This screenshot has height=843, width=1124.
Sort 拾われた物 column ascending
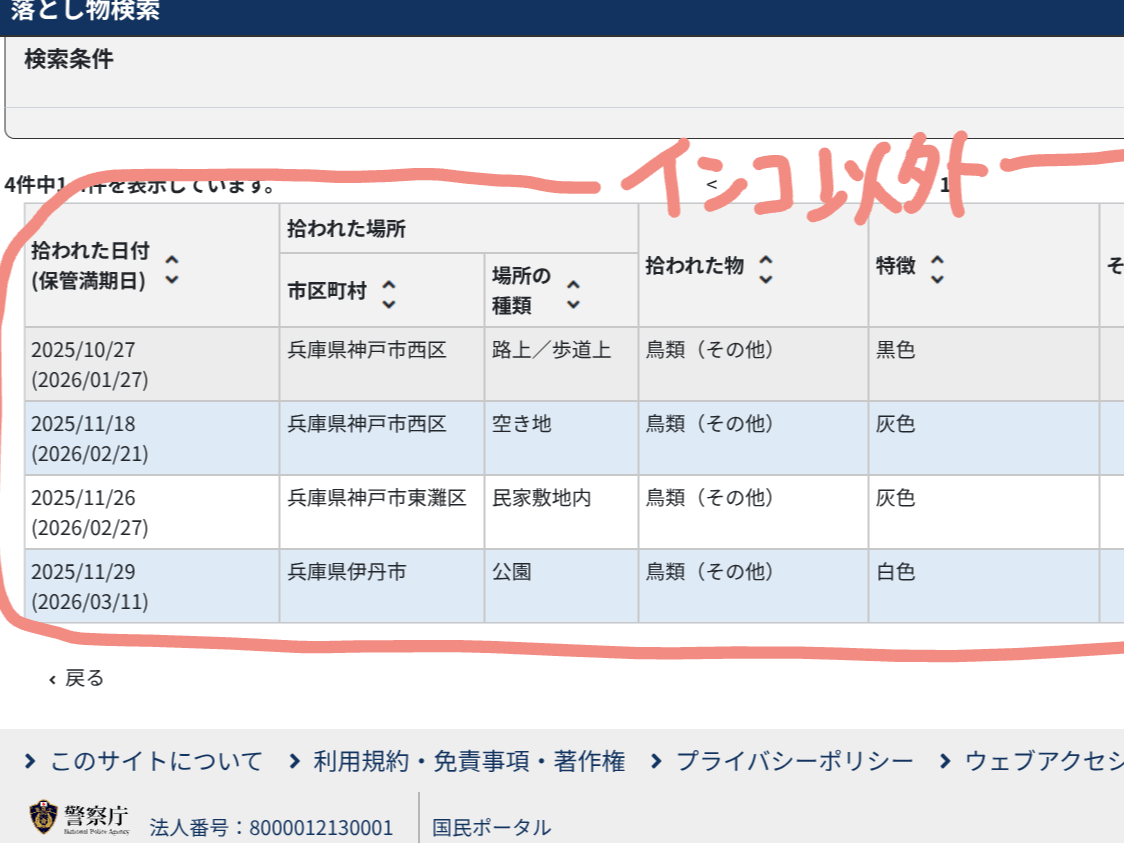point(766,257)
